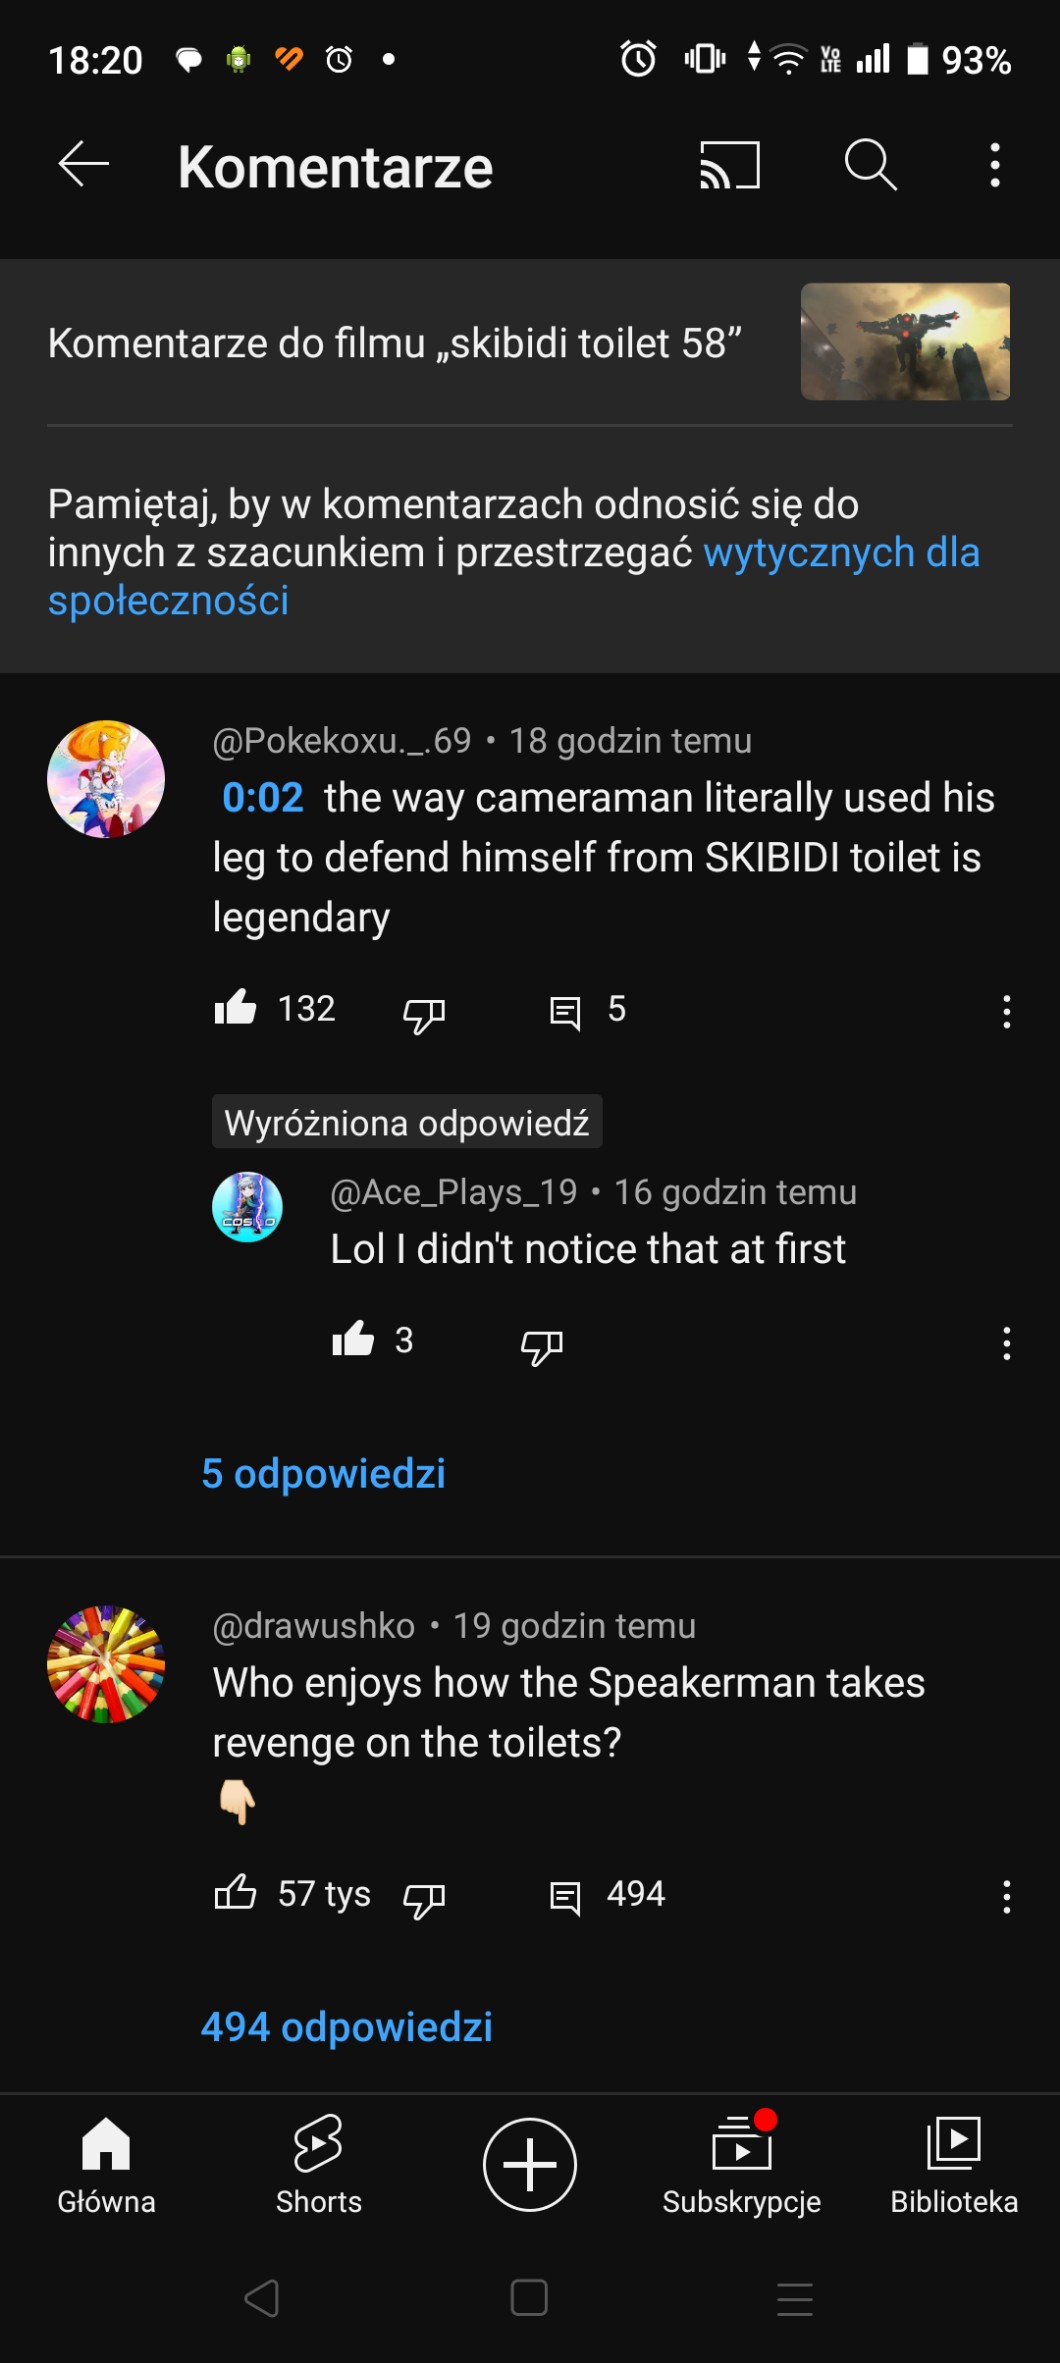This screenshot has height=2363, width=1060.
Task: Like the Ace_Plays_19 reply
Action: coord(353,1340)
